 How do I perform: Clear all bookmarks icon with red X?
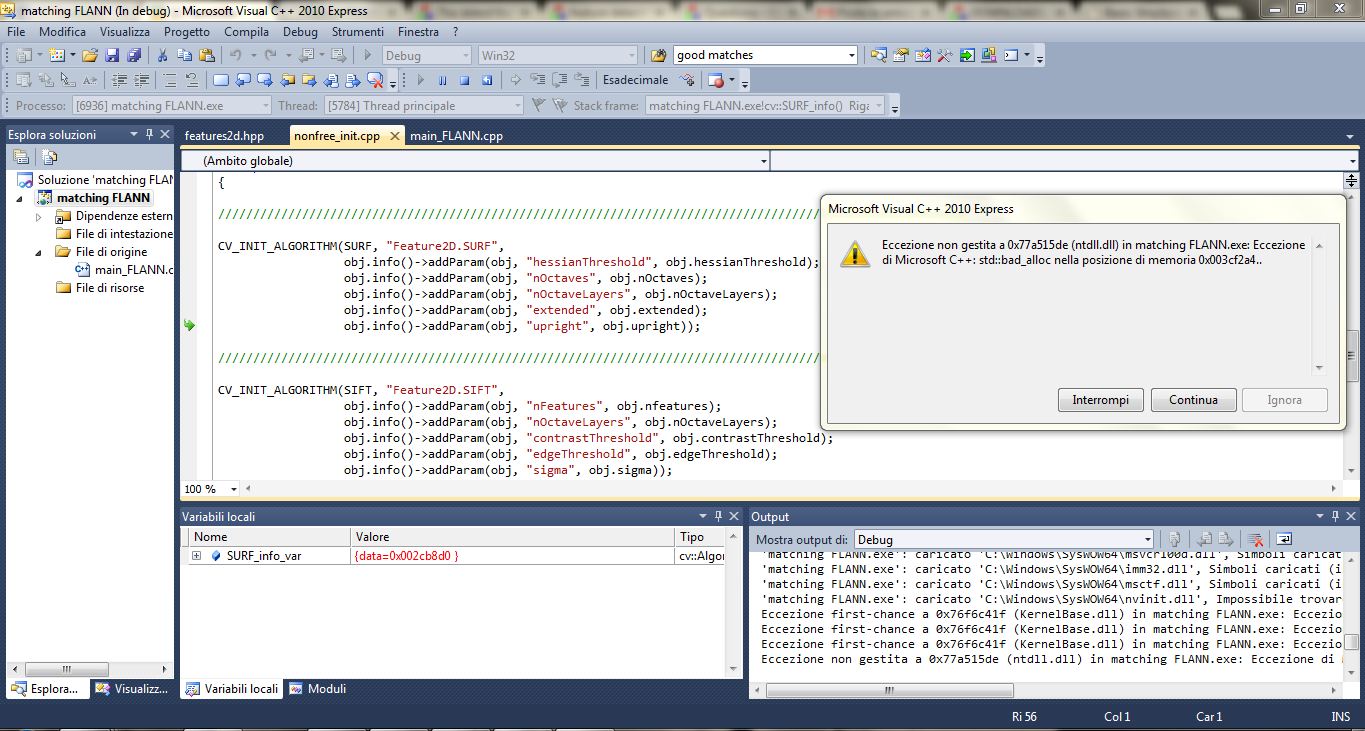[375, 80]
